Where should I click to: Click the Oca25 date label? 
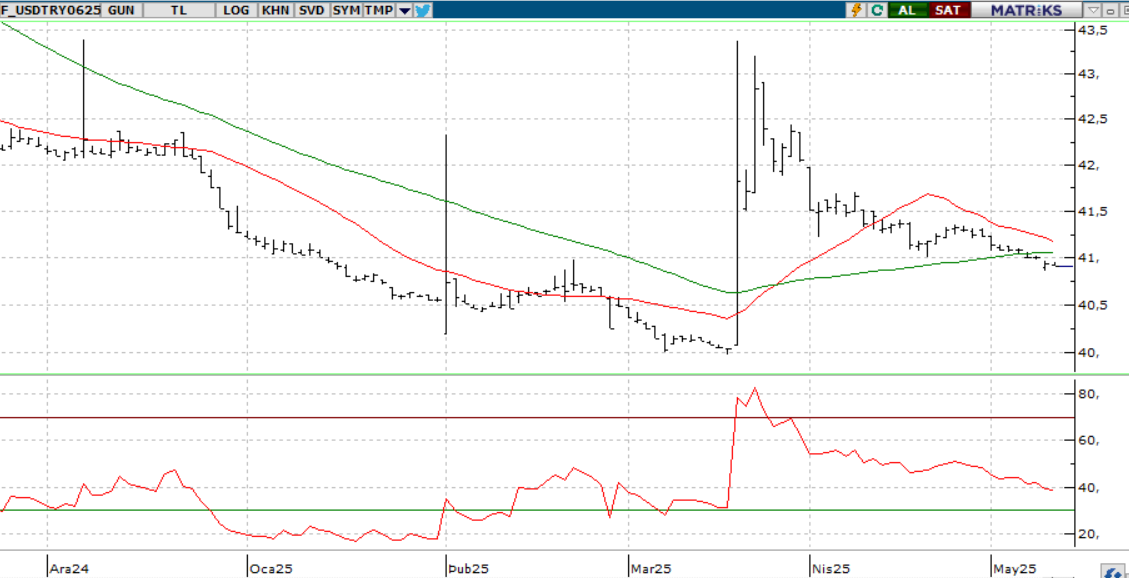[271, 569]
